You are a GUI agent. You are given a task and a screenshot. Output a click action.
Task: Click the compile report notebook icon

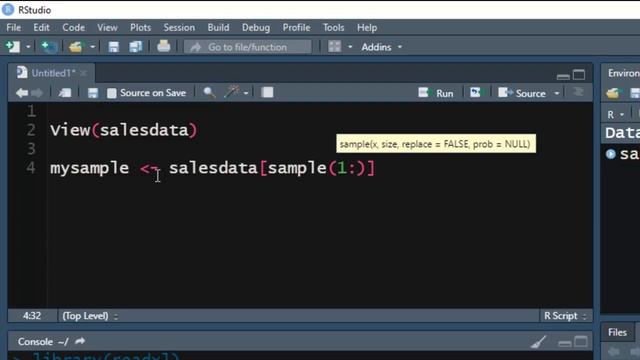267,92
